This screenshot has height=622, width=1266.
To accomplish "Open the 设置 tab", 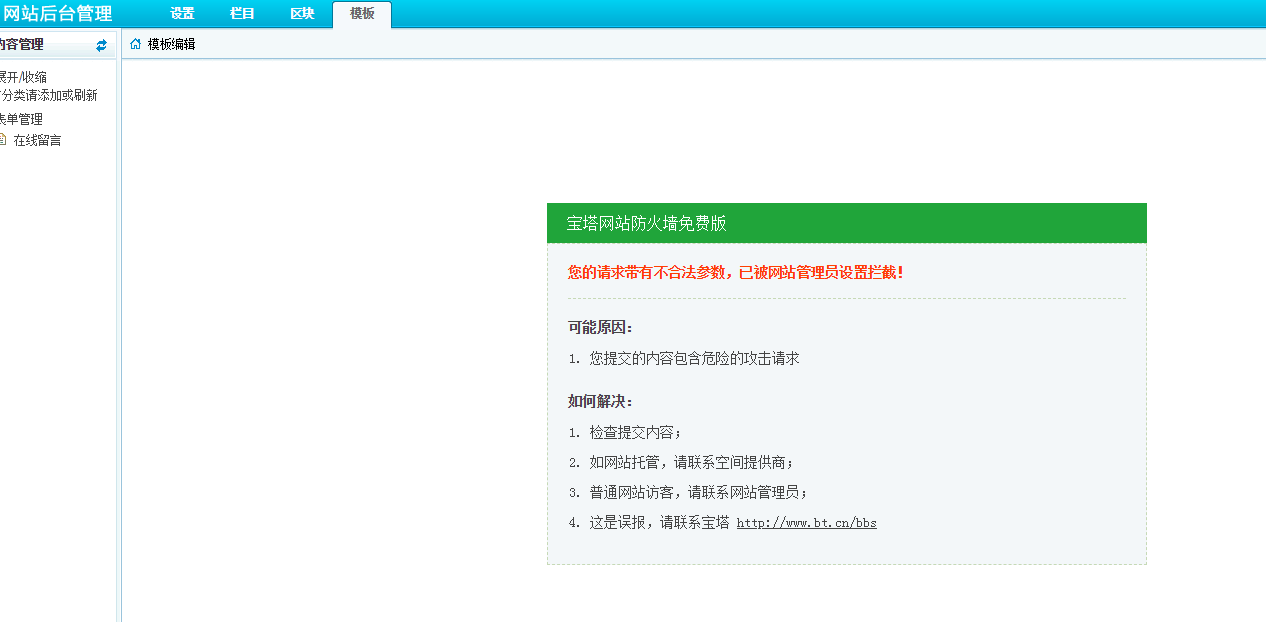I will pyautogui.click(x=182, y=14).
